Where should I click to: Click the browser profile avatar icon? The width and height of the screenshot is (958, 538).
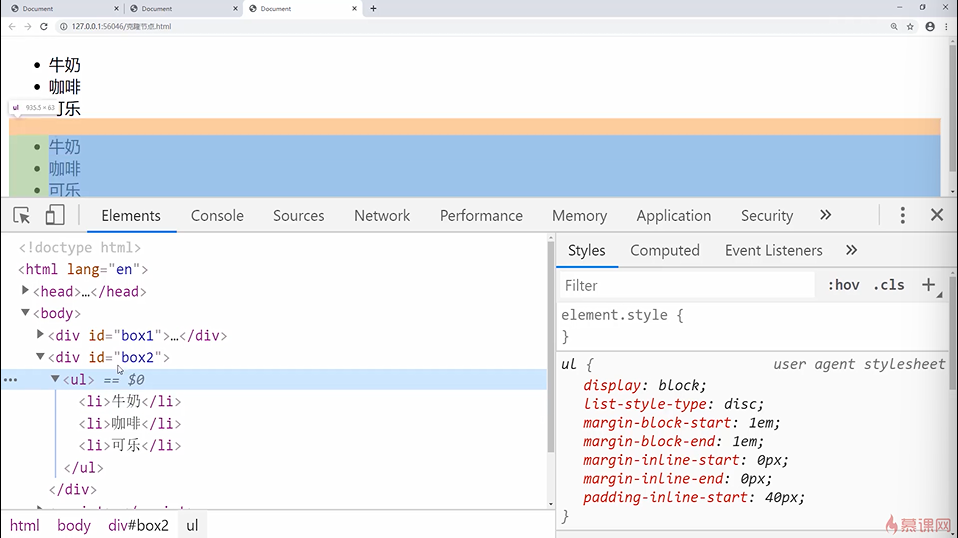[930, 27]
